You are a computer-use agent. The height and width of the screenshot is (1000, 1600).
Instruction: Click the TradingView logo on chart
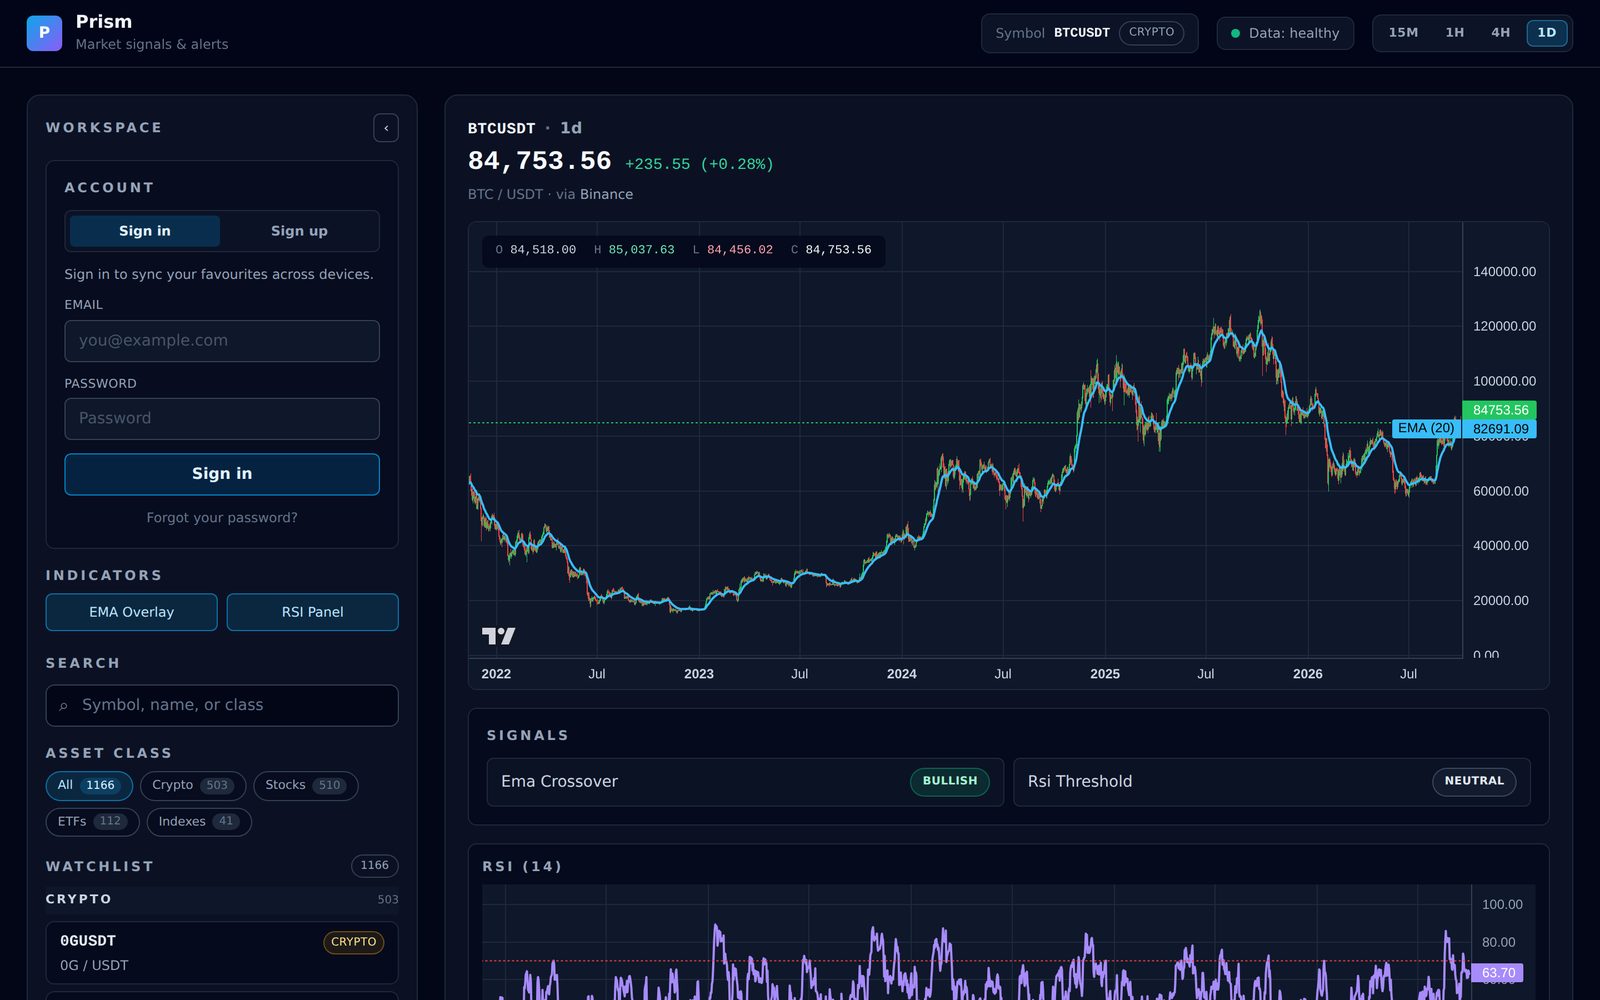coord(498,636)
